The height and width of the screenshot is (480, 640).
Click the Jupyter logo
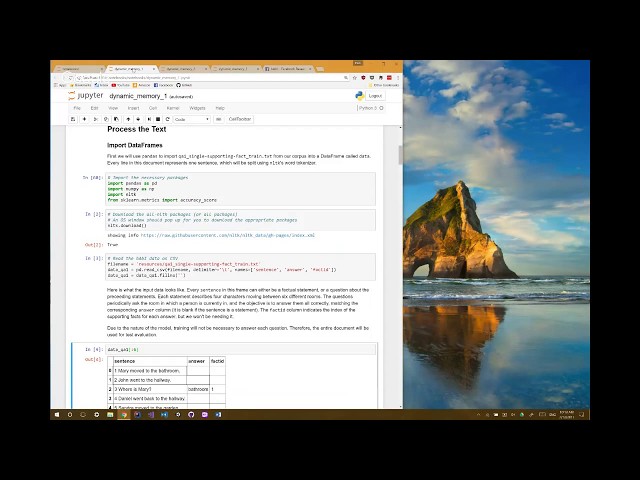pyautogui.click(x=86, y=96)
